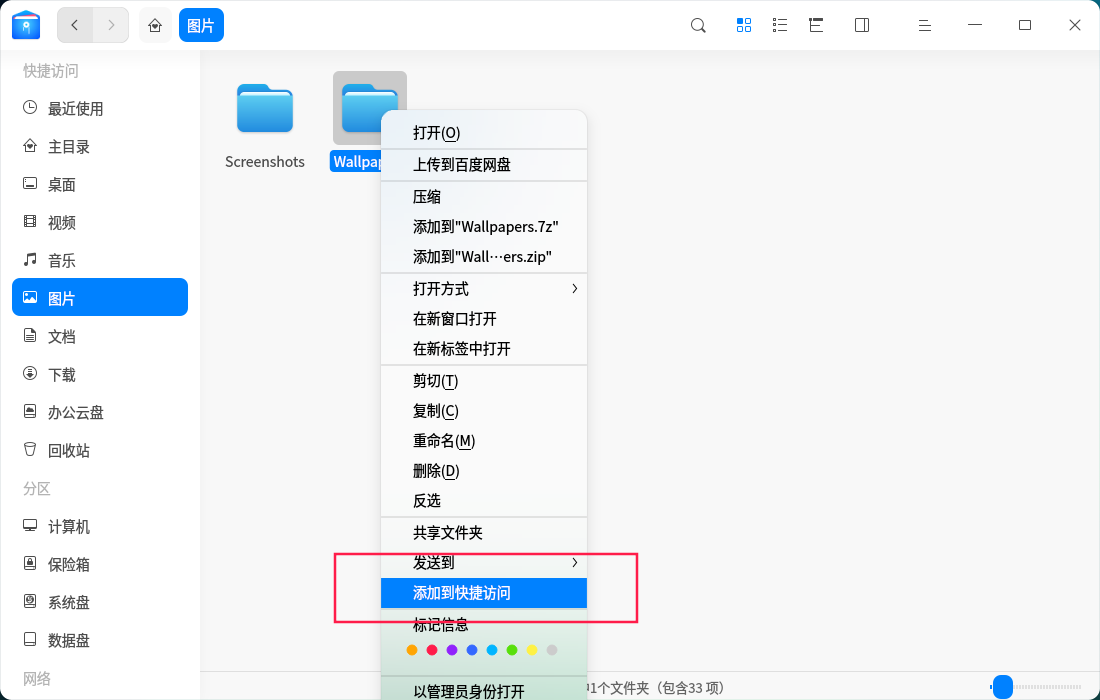Choose 添加到快捷访问 menu entry
The height and width of the screenshot is (700, 1100).
[x=483, y=593]
